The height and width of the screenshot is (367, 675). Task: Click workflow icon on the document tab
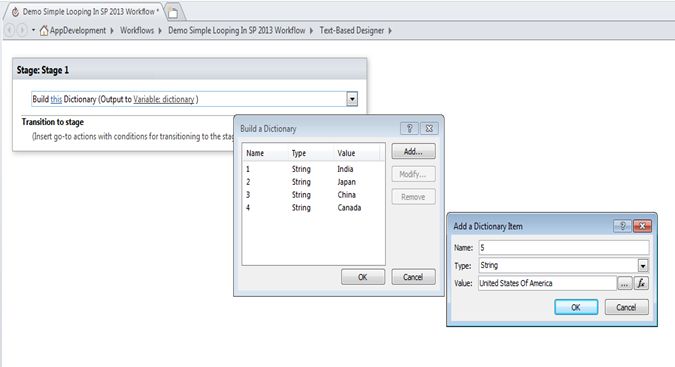click(15, 12)
